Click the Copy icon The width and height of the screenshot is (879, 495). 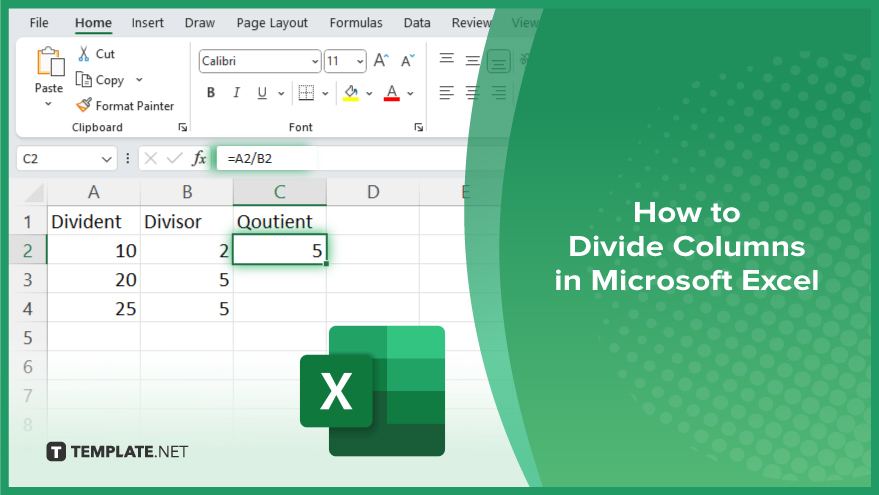84,80
